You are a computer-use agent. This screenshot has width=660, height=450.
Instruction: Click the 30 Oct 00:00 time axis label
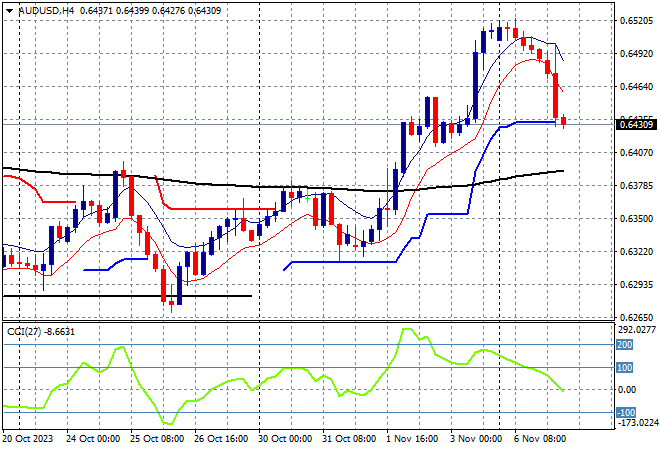coord(285,439)
